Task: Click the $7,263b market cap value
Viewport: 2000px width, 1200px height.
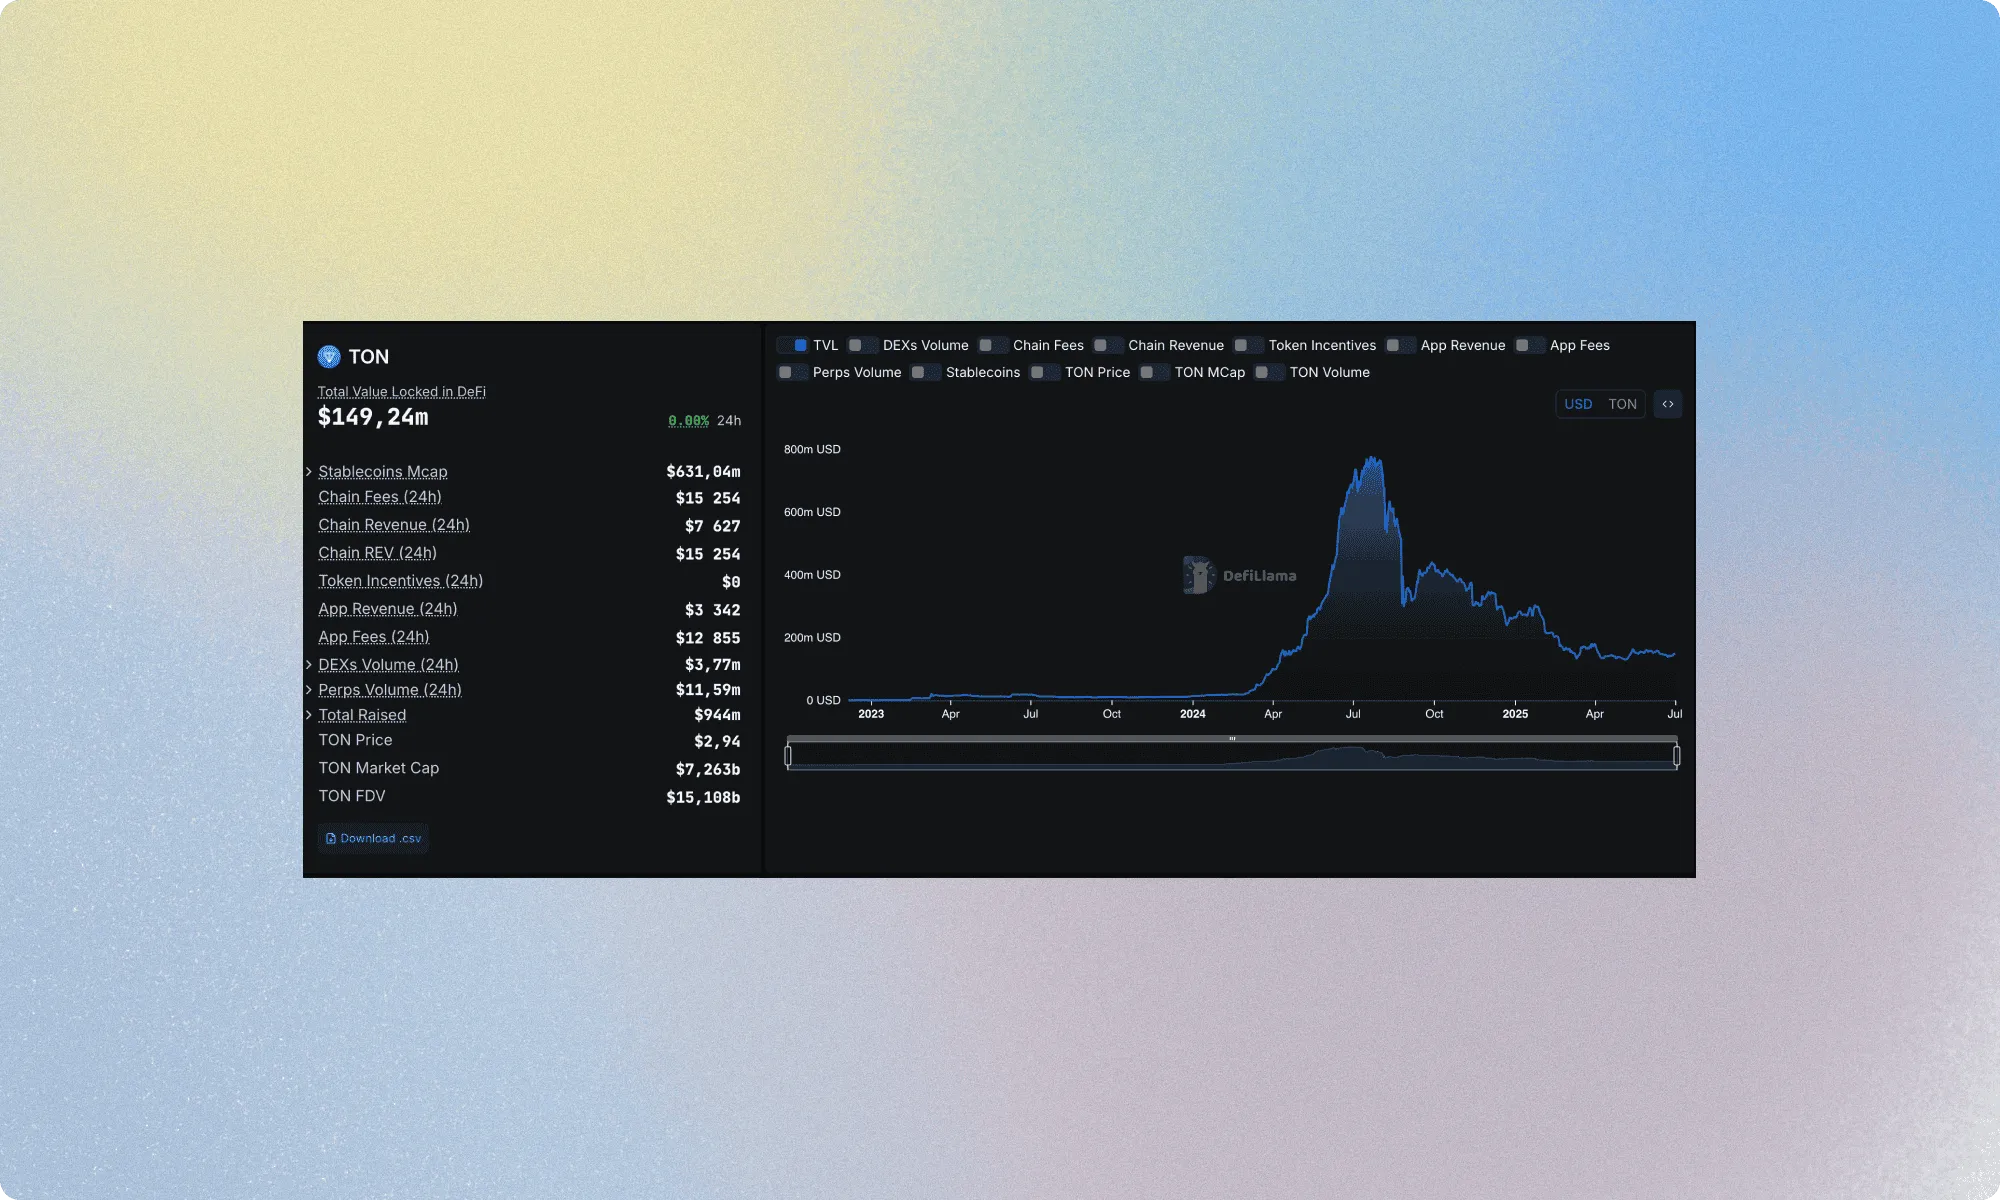Action: point(708,770)
